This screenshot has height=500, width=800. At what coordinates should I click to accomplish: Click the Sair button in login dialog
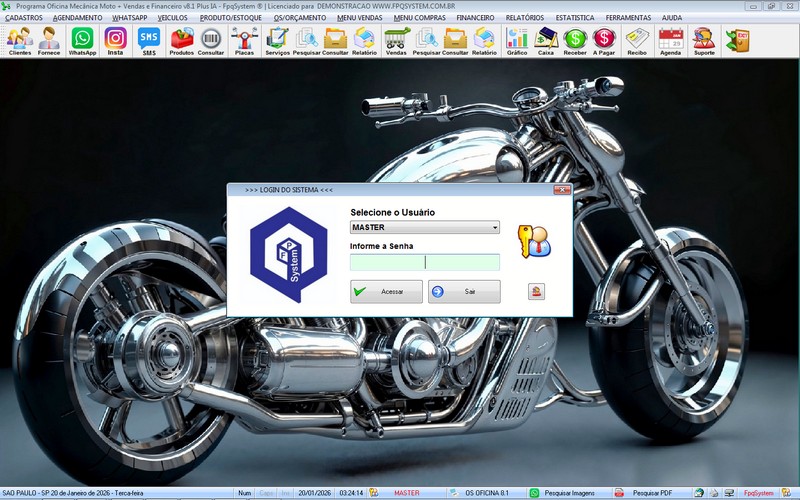click(464, 291)
